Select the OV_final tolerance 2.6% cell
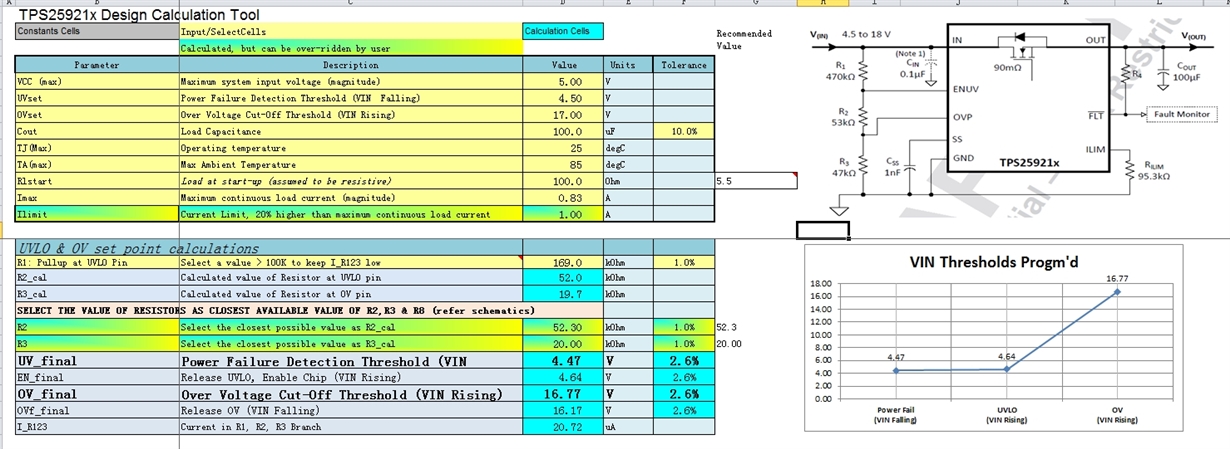 tap(684, 394)
